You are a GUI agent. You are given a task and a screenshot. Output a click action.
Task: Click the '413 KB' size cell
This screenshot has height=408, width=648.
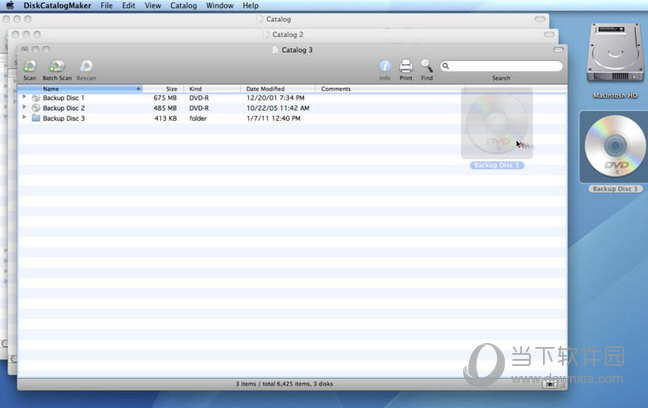[166, 119]
